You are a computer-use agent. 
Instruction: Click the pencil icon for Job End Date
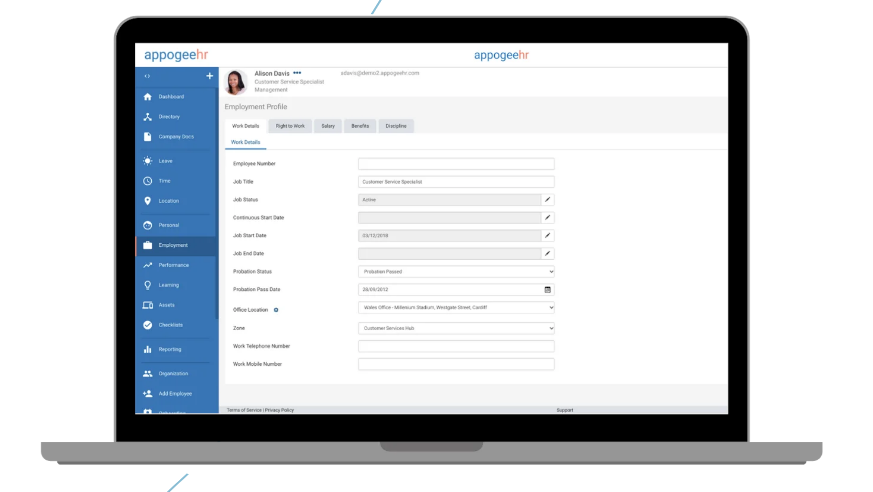click(548, 254)
